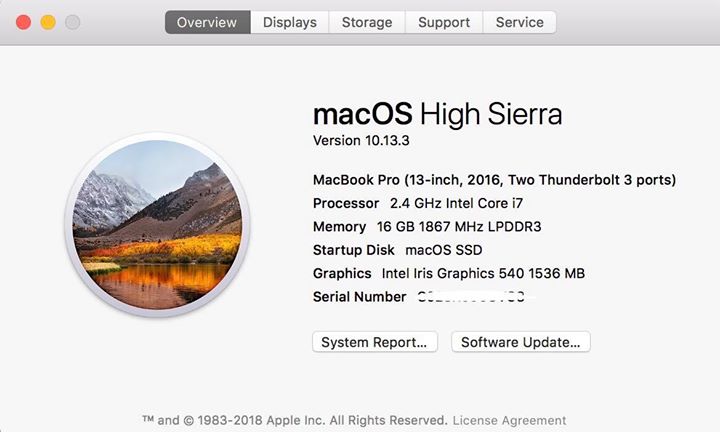Show the Service tab
This screenshot has height=432, width=720.
[520, 22]
